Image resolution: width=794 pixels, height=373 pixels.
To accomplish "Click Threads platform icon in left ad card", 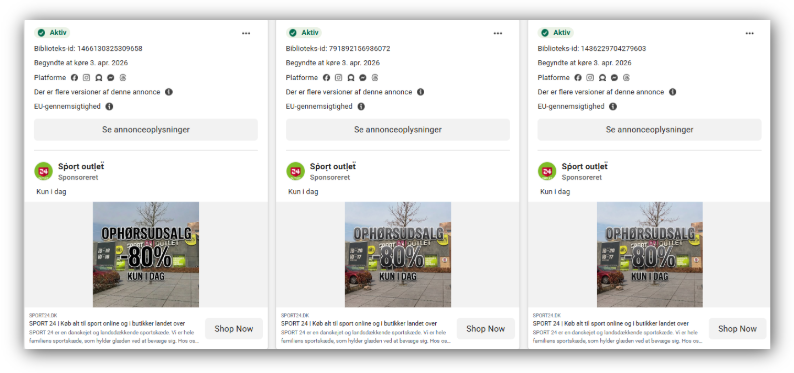I will (x=123, y=78).
